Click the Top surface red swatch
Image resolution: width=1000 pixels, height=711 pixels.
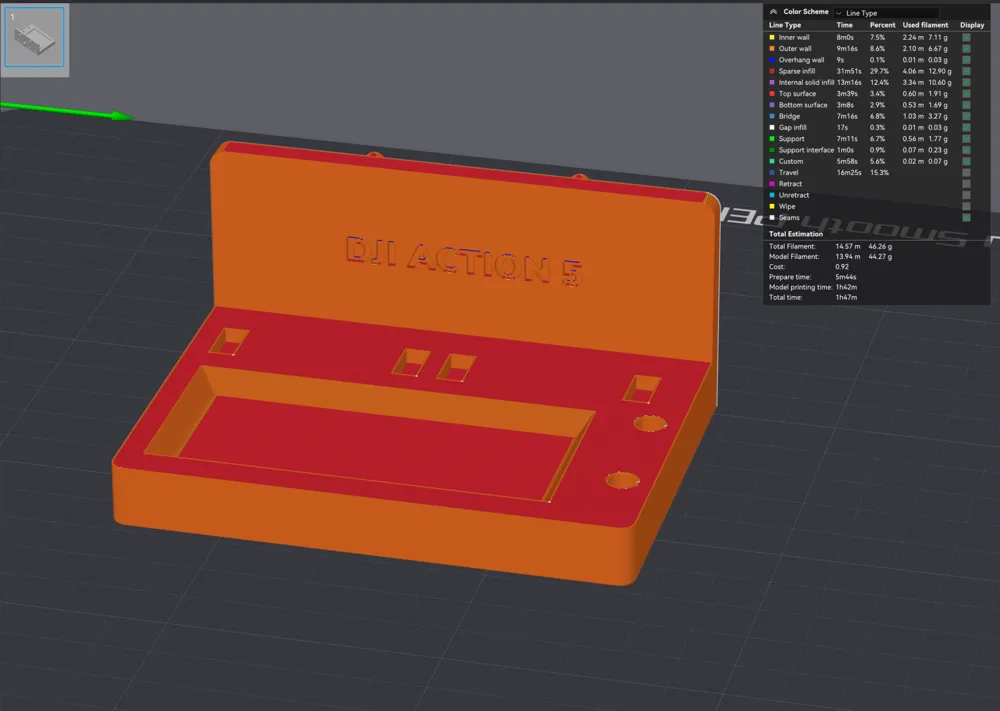772,94
